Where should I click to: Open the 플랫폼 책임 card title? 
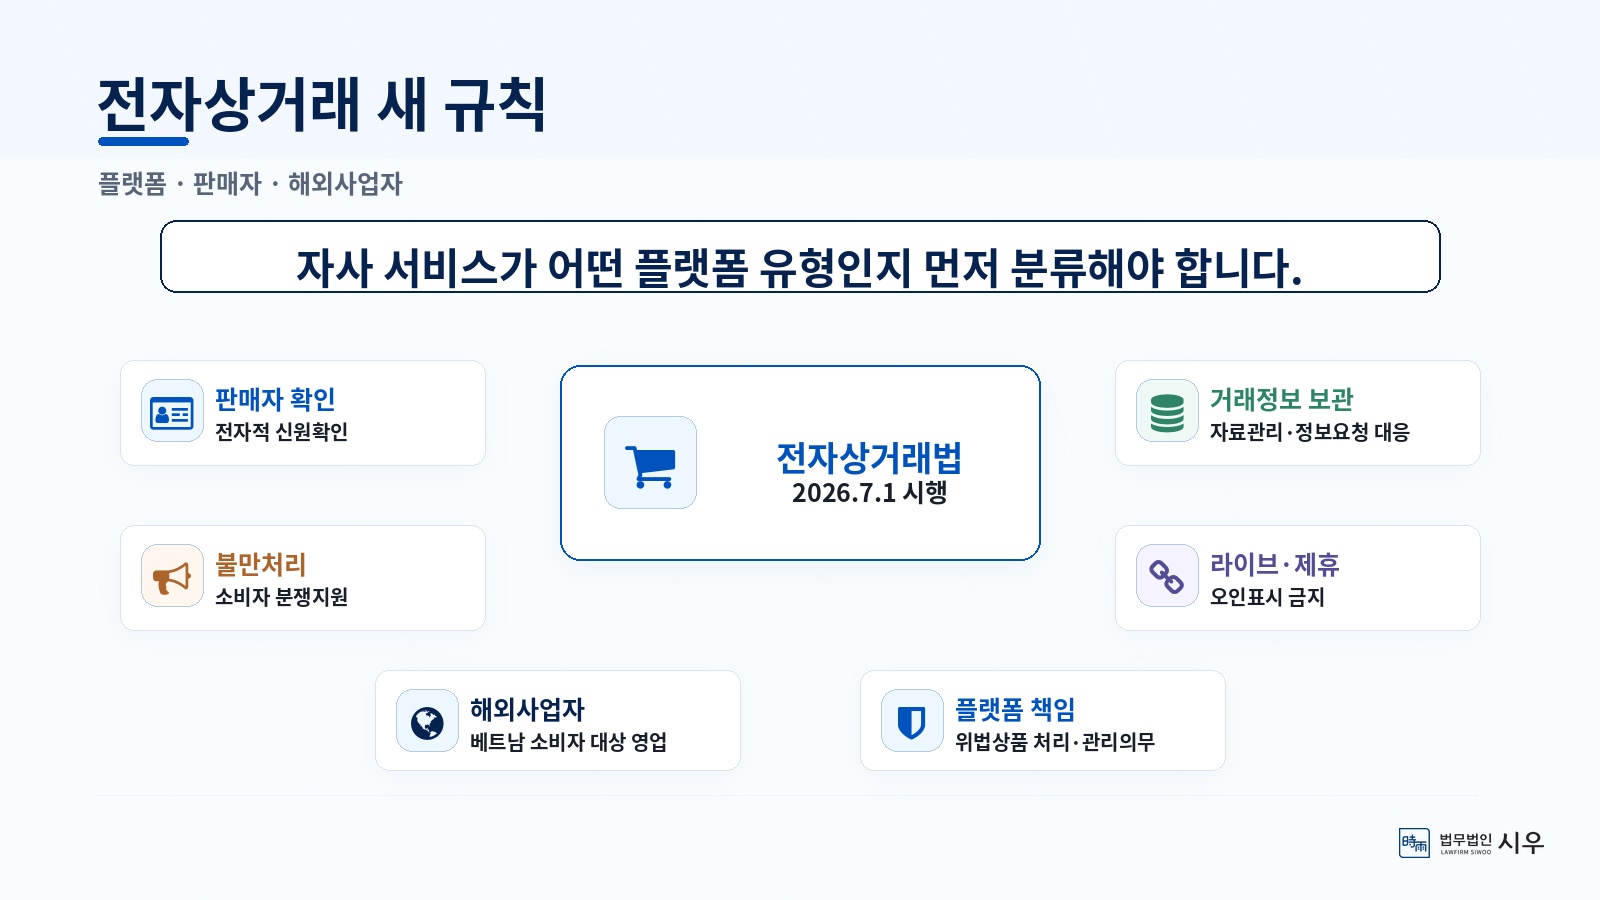(x=1015, y=709)
